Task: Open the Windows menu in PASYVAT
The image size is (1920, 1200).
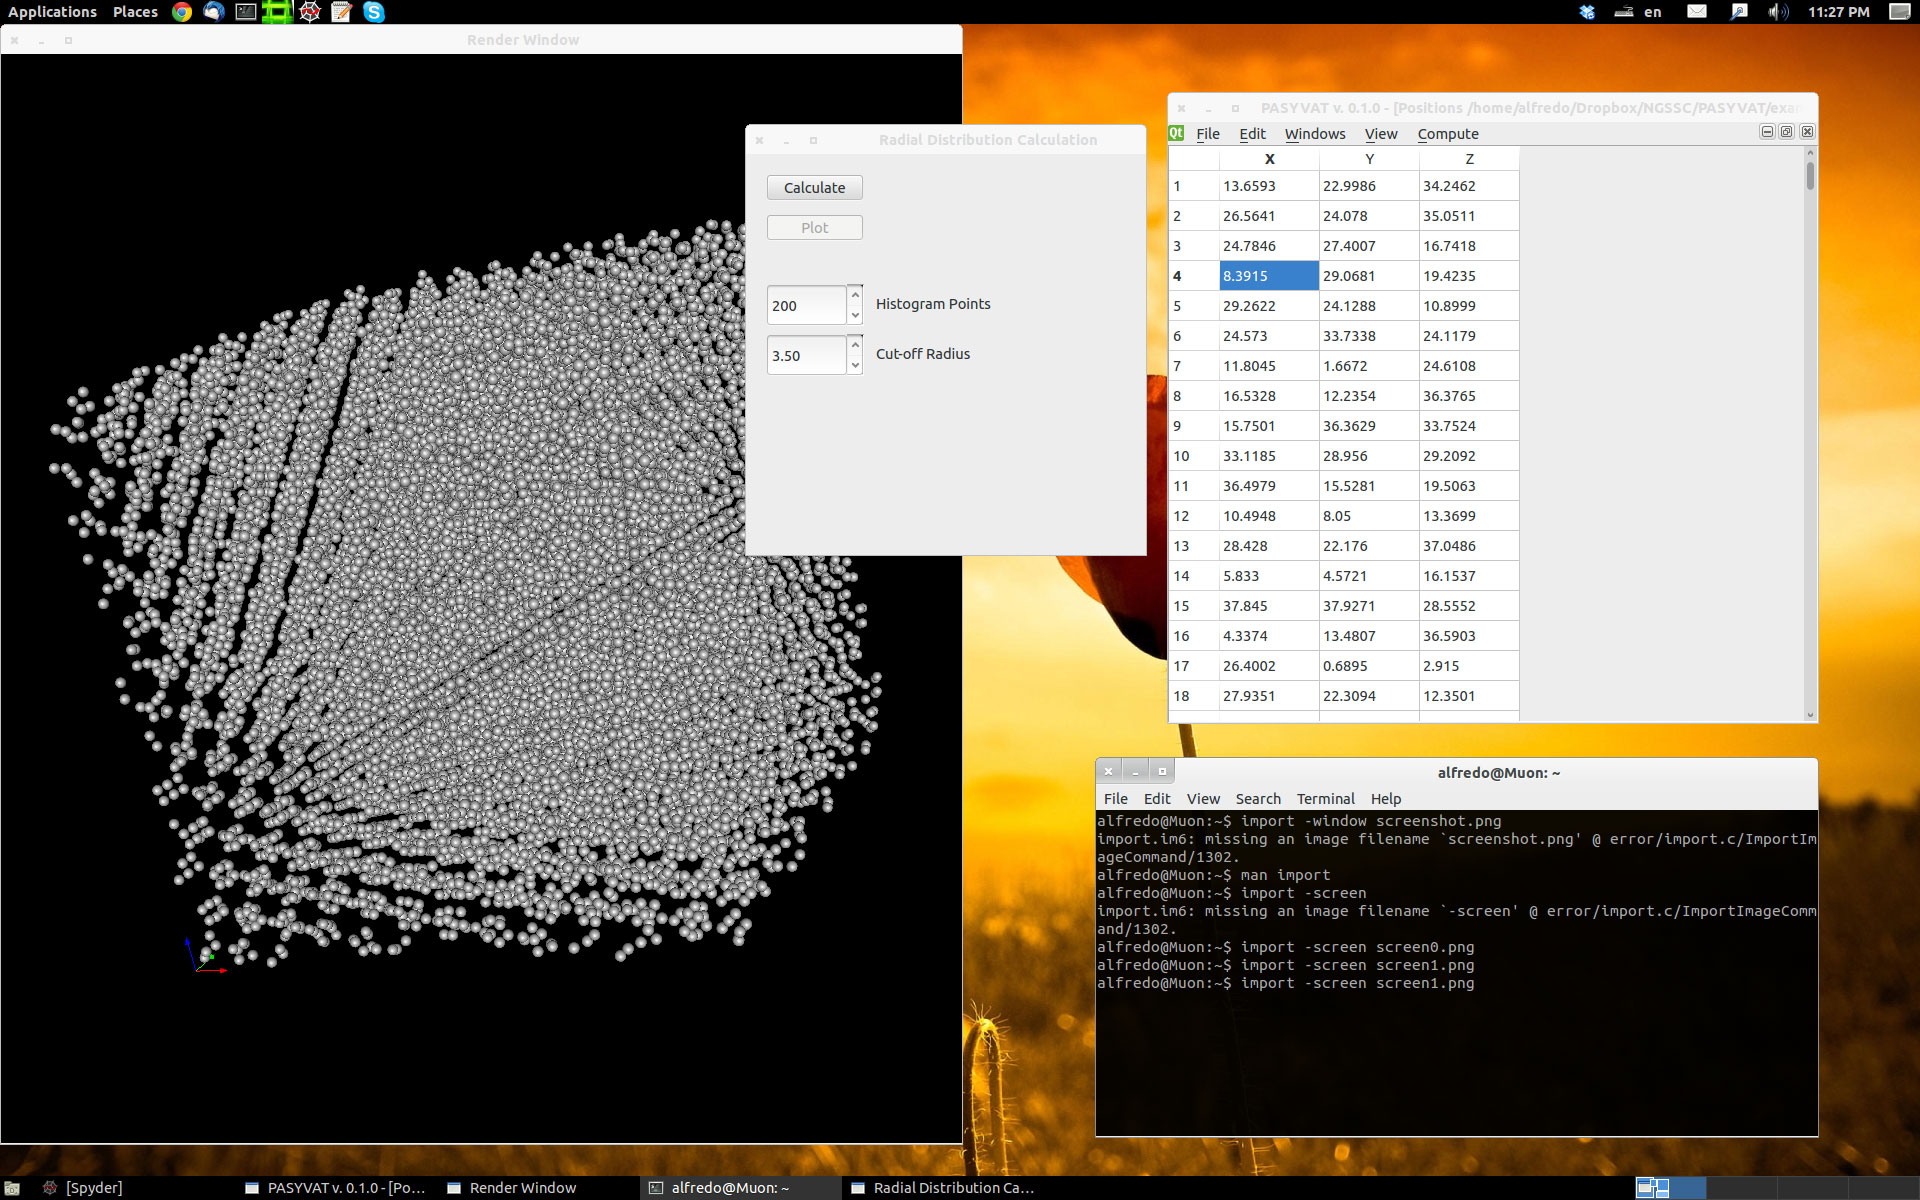Action: tap(1314, 134)
